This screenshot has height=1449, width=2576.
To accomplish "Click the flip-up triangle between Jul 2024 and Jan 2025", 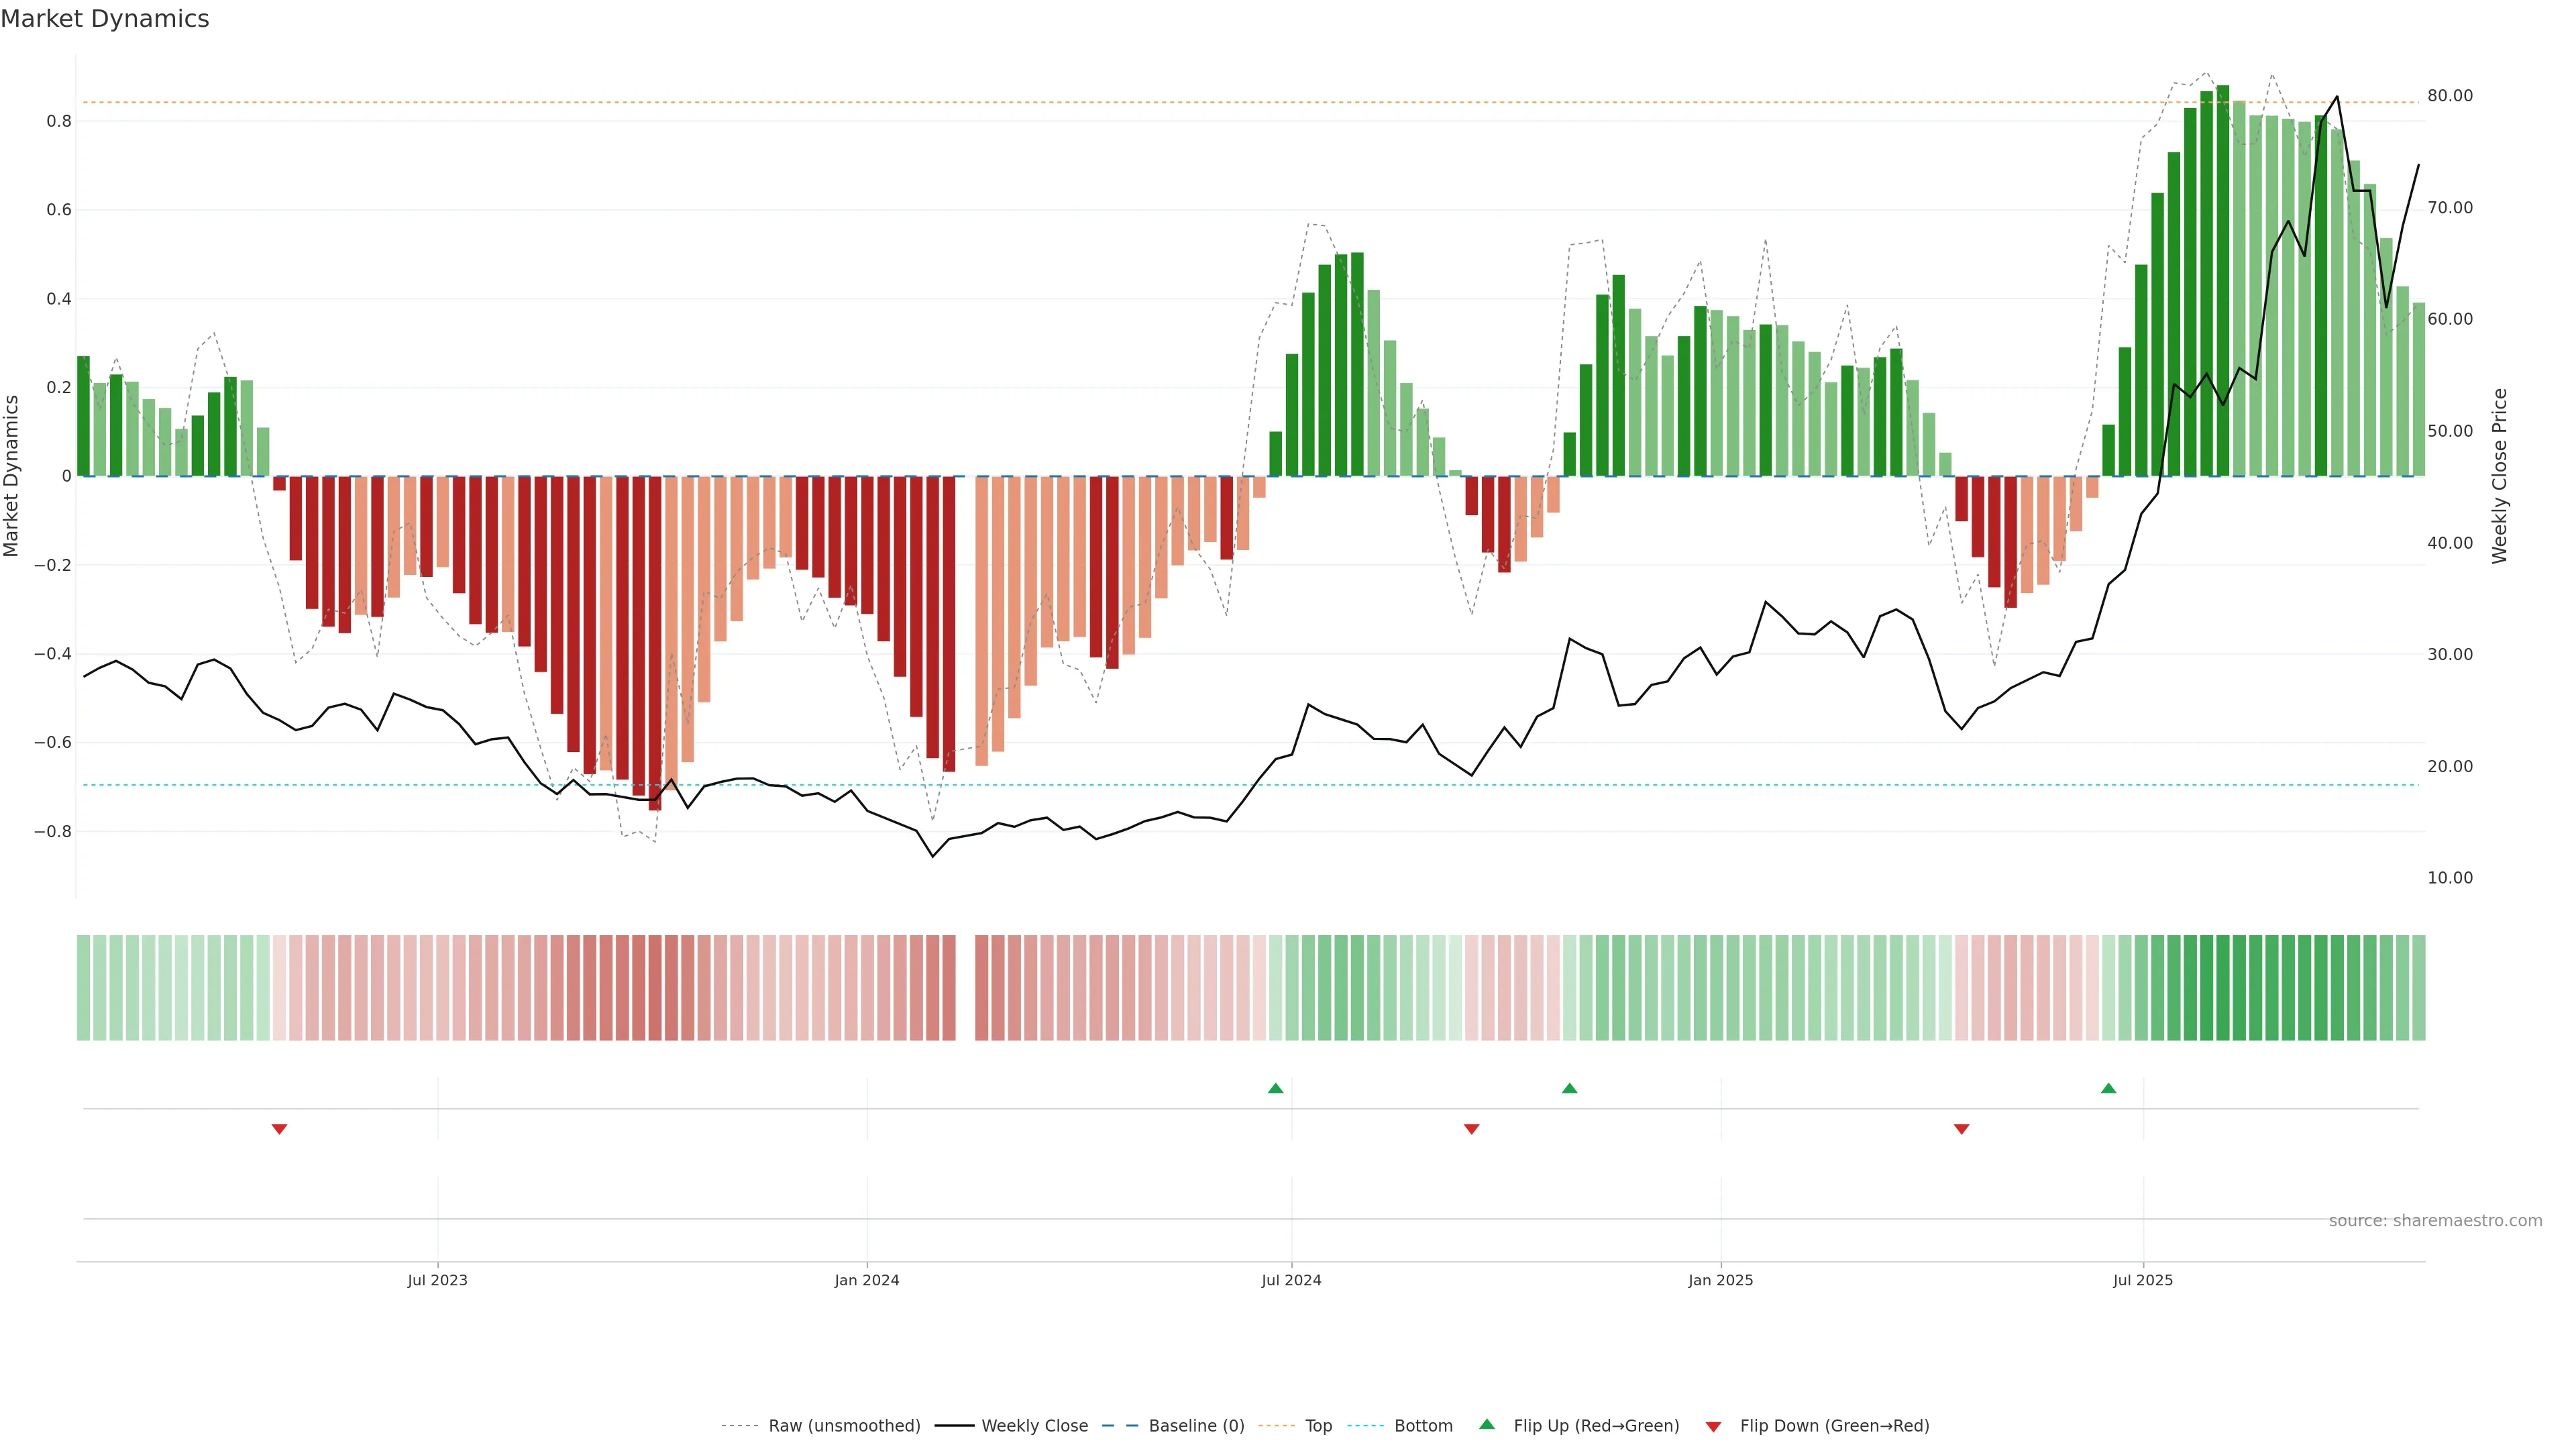I will 1569,1088.
